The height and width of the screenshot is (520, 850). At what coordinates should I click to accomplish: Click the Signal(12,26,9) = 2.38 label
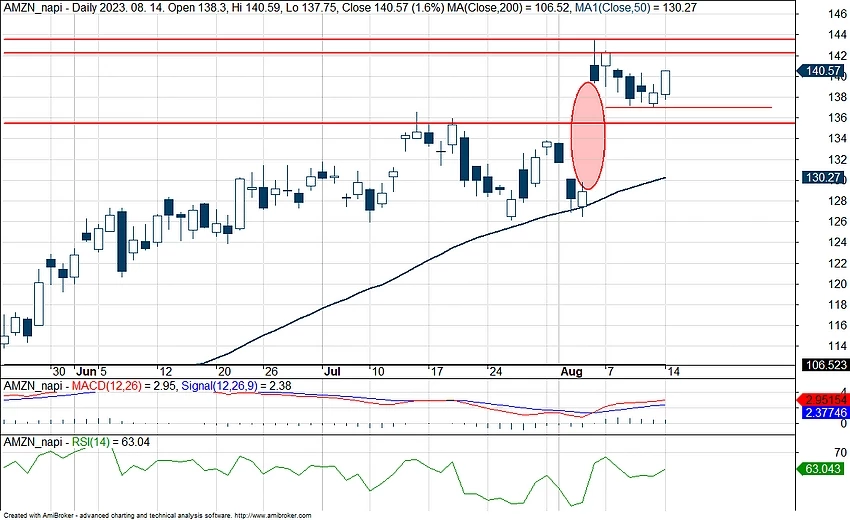click(x=236, y=386)
